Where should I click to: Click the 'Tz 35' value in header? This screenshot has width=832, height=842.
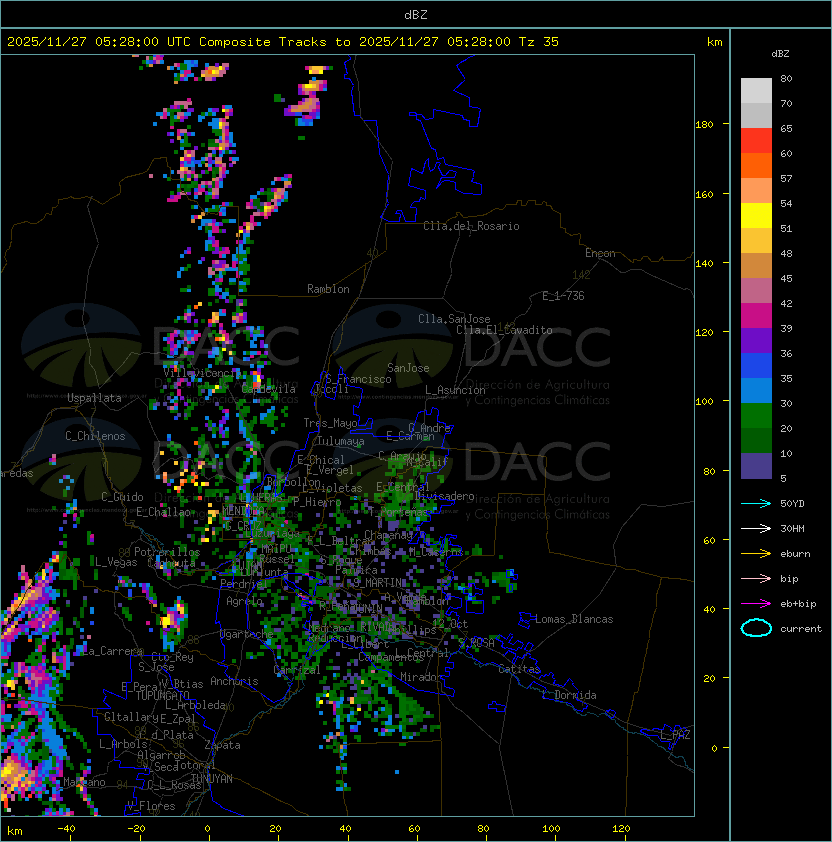(539, 41)
